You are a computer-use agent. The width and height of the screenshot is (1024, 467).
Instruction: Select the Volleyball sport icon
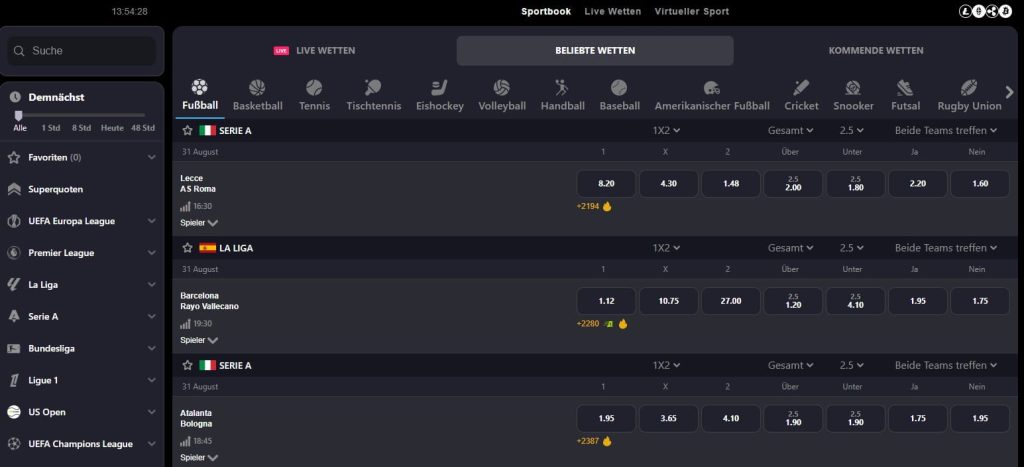click(x=502, y=87)
